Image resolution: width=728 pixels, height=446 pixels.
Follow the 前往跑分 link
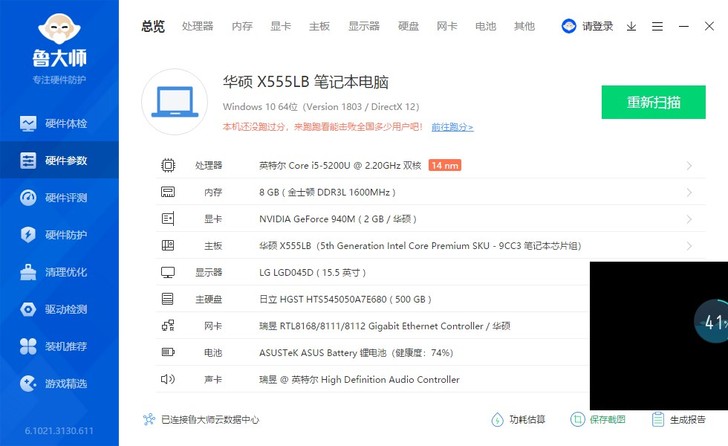point(452,127)
